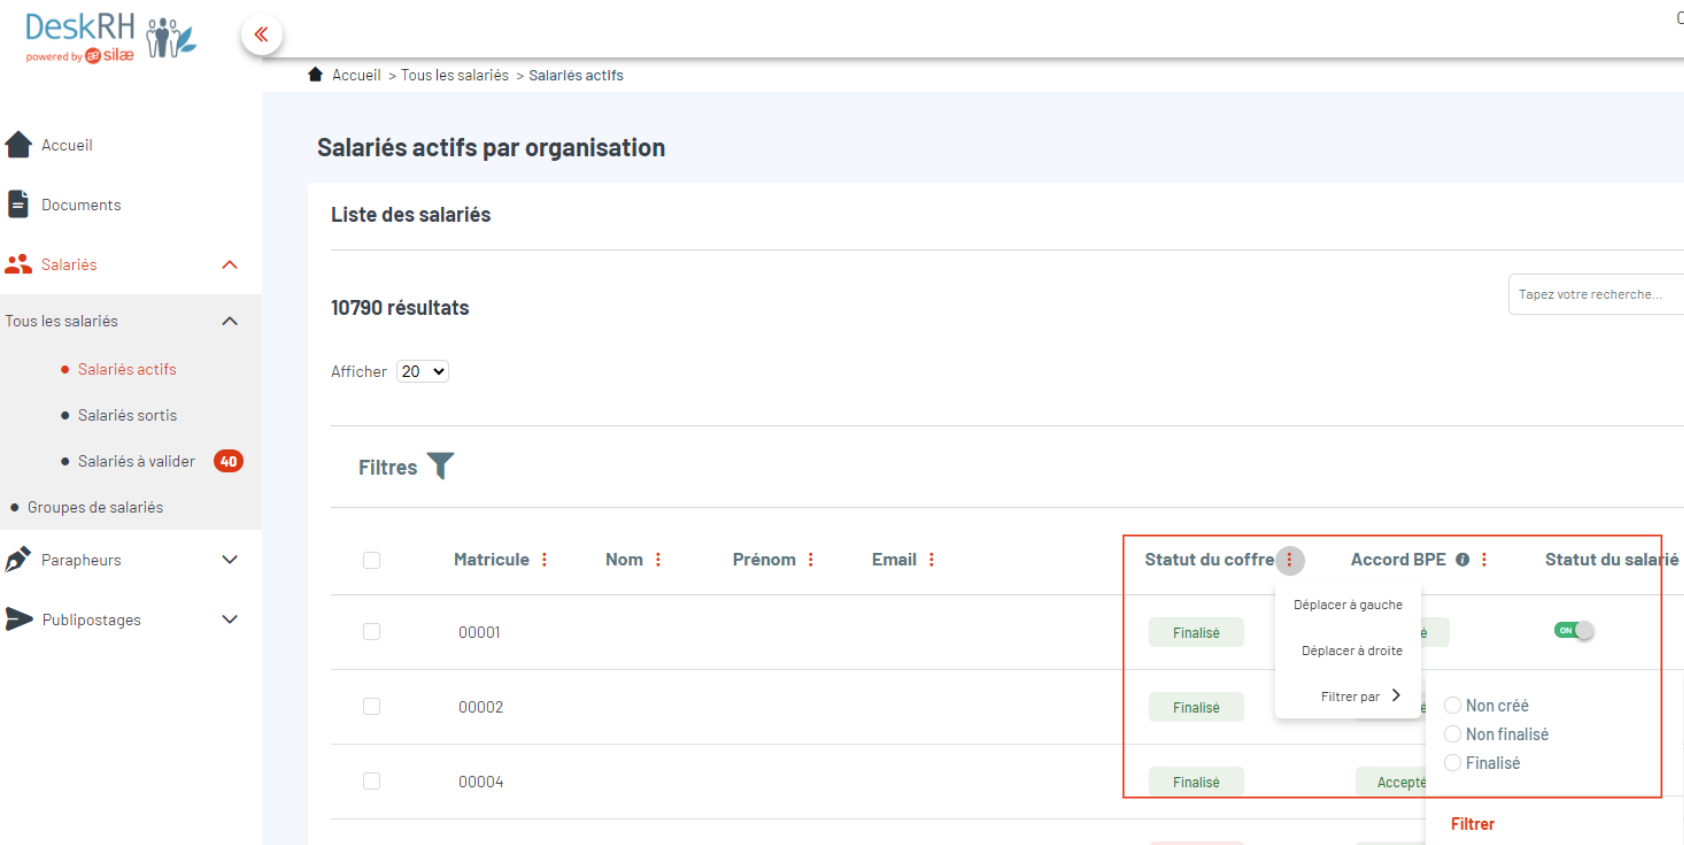Click the red Filtrer button
1684x845 pixels.
1472,824
